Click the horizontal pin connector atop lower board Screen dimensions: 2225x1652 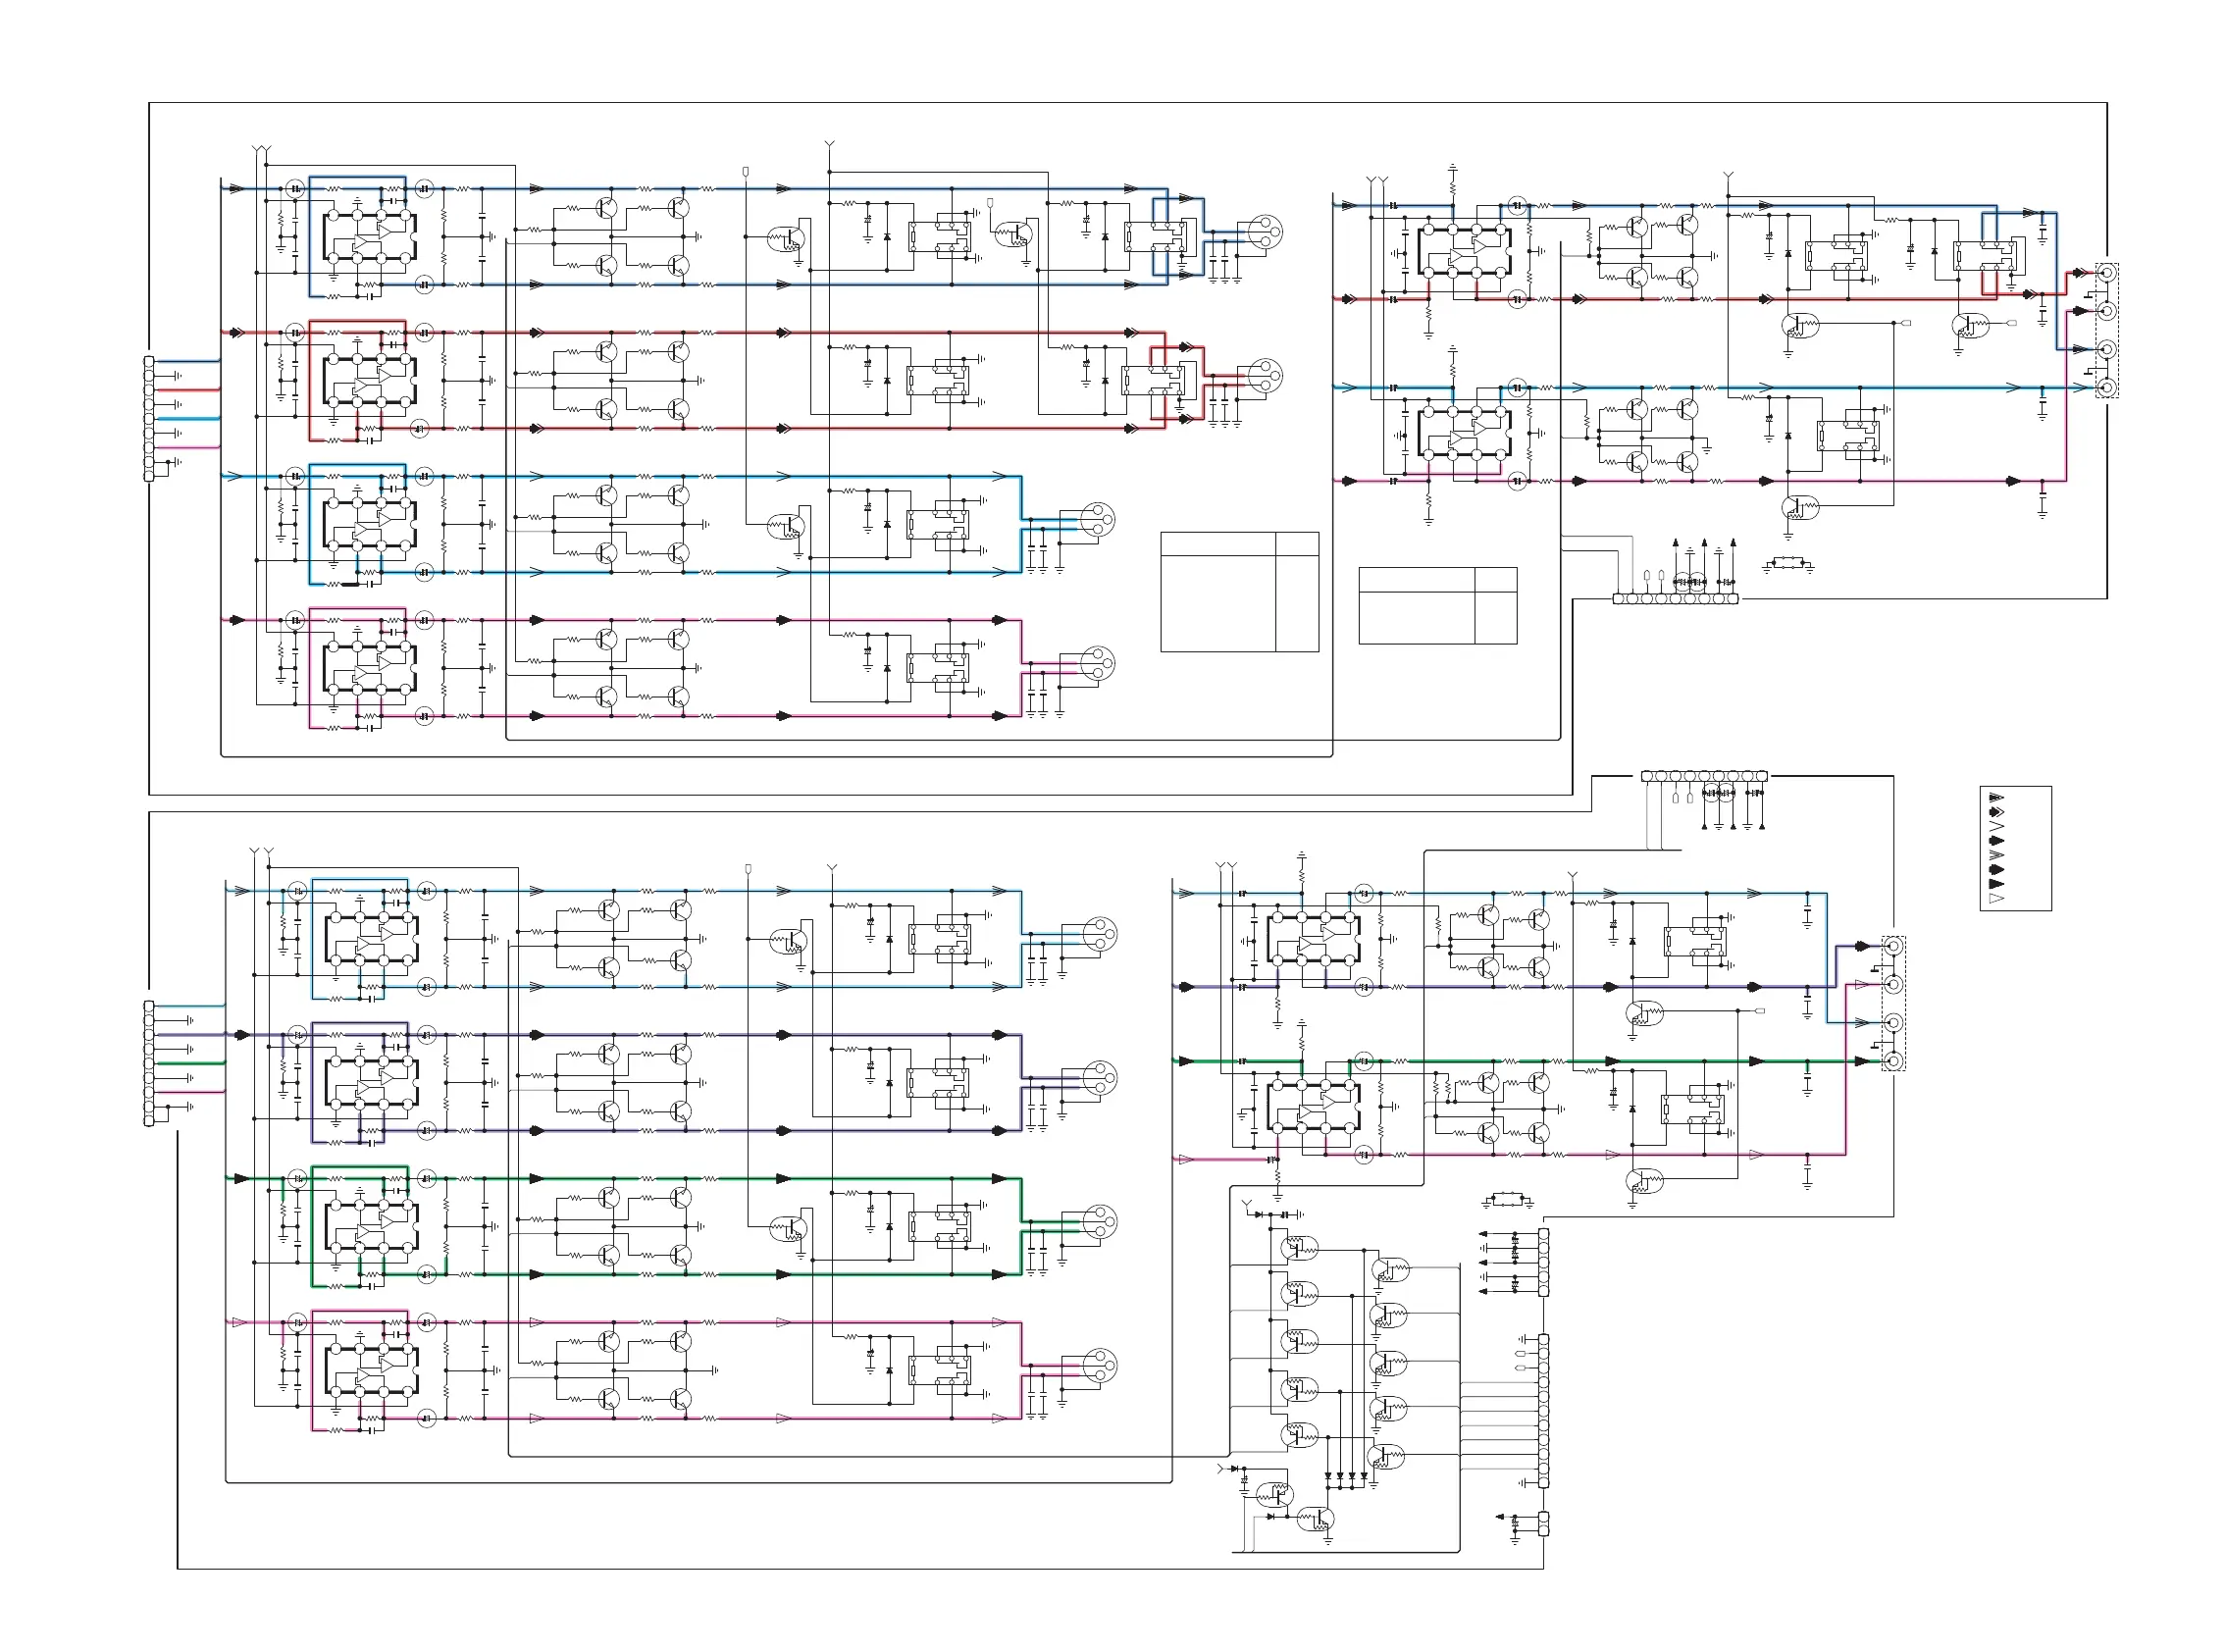tap(1704, 776)
